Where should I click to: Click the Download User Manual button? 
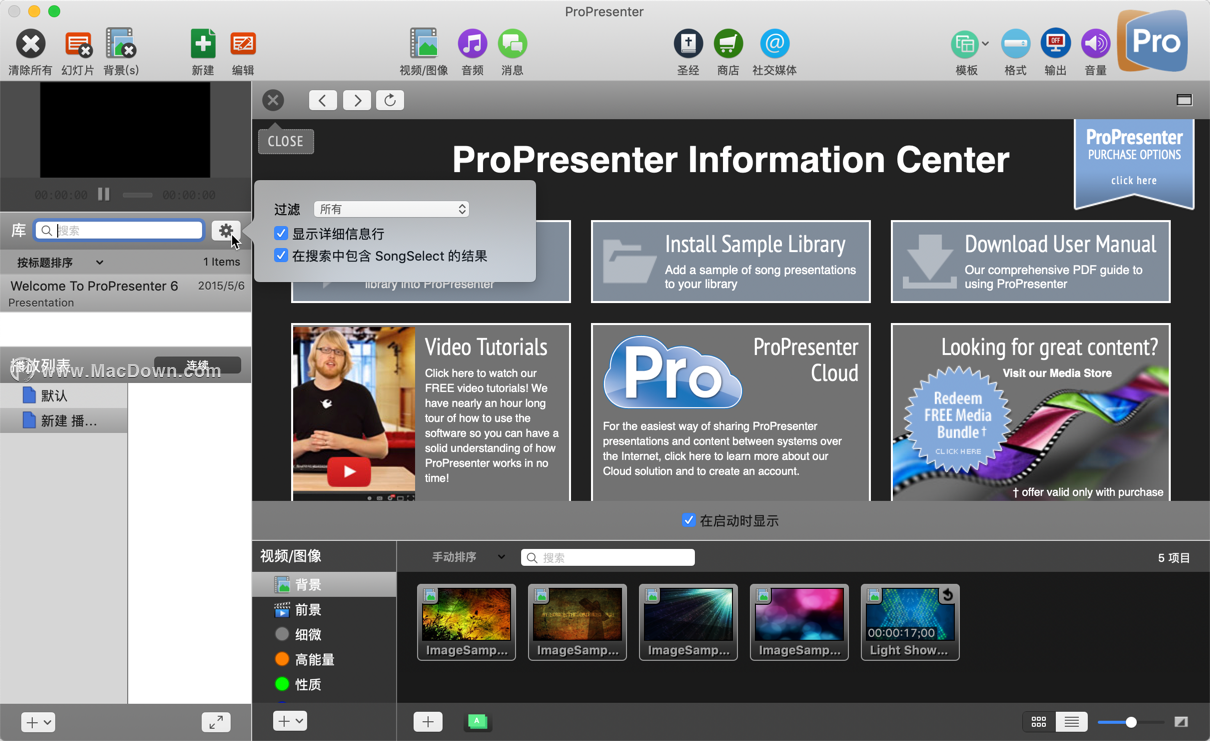click(x=1031, y=262)
